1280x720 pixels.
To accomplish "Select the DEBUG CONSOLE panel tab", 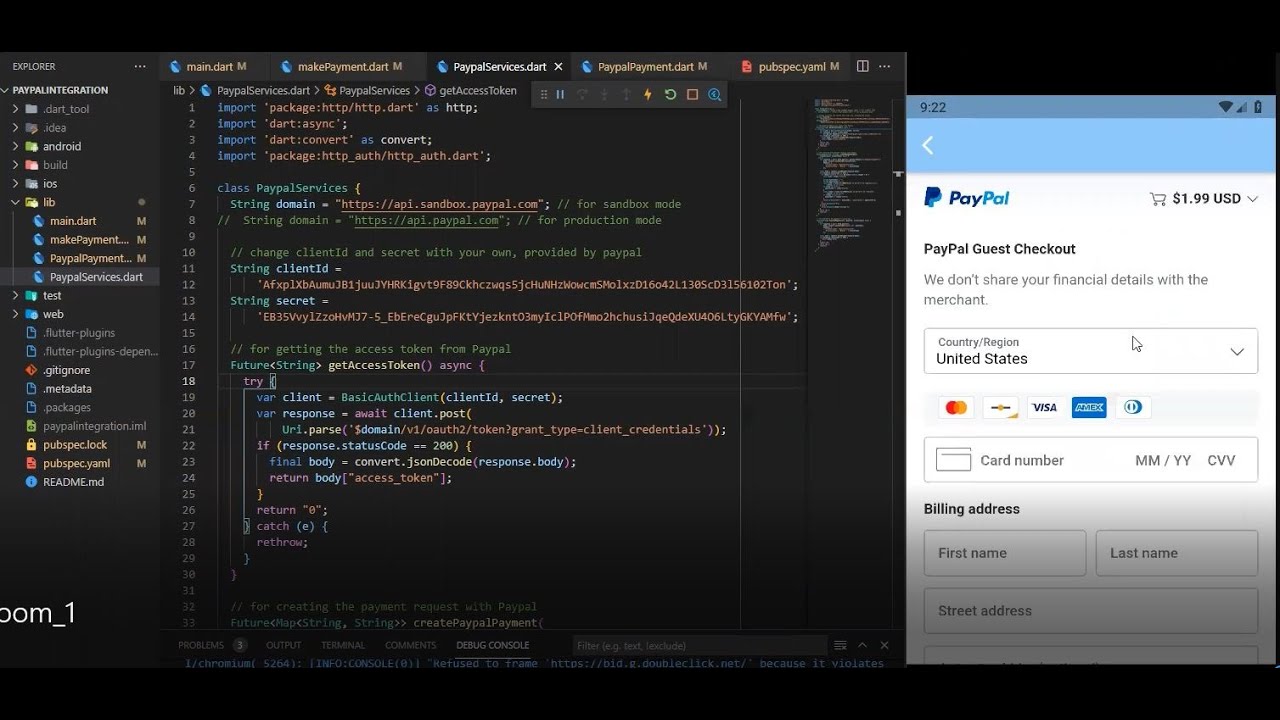I will (x=493, y=645).
